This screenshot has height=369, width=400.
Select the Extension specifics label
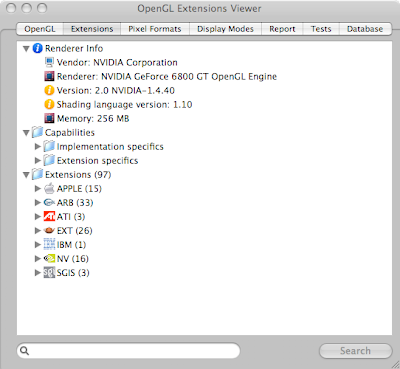[x=97, y=161]
